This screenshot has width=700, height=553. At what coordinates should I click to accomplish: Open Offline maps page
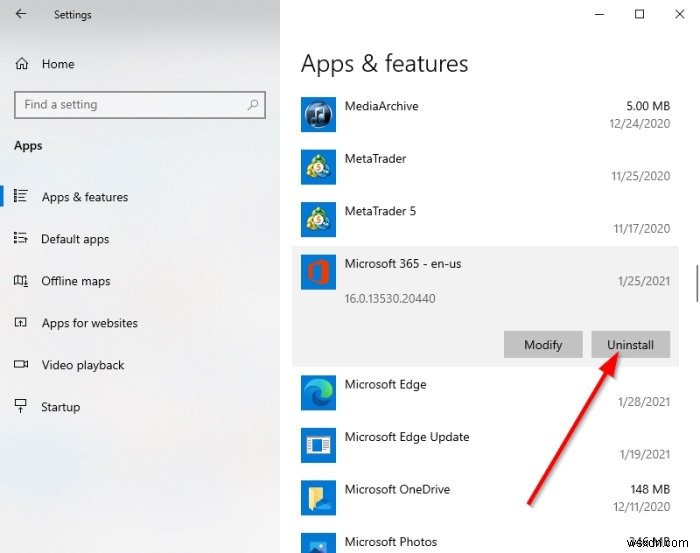click(x=76, y=281)
